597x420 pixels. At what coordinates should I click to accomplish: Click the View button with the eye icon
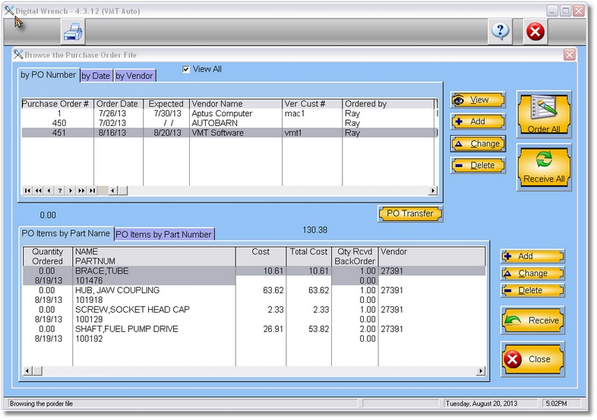coord(478,100)
